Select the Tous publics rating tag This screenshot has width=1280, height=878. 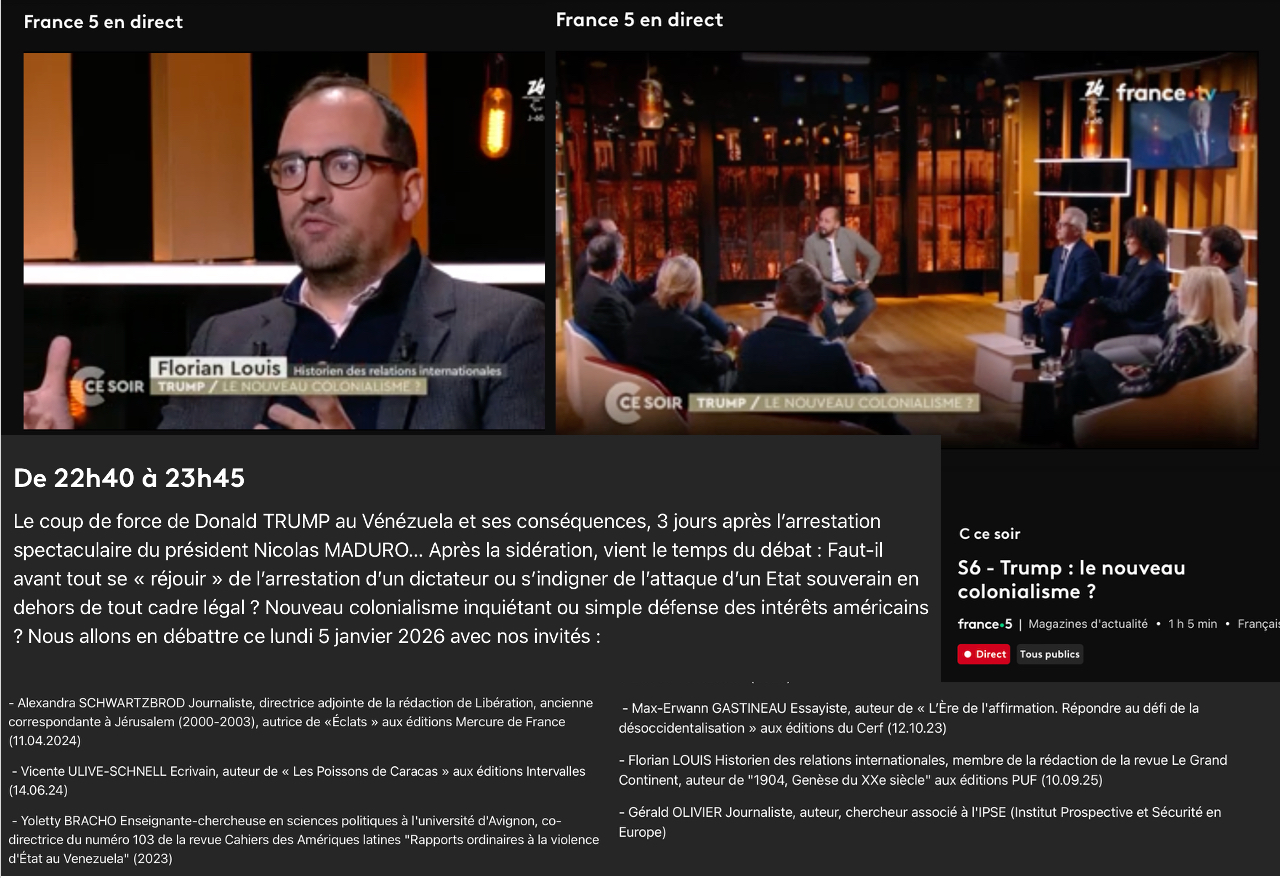[x=1050, y=654]
